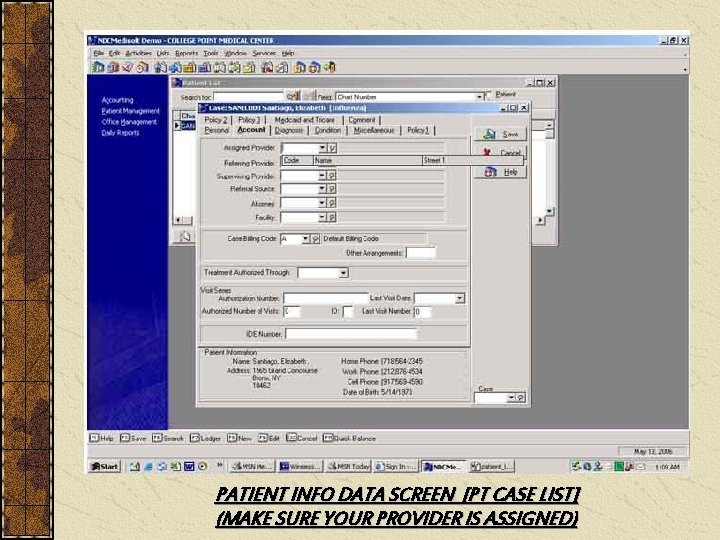The width and height of the screenshot is (720, 540).
Task: Open the Last Visit Date dropdown
Action: pyautogui.click(x=460, y=299)
